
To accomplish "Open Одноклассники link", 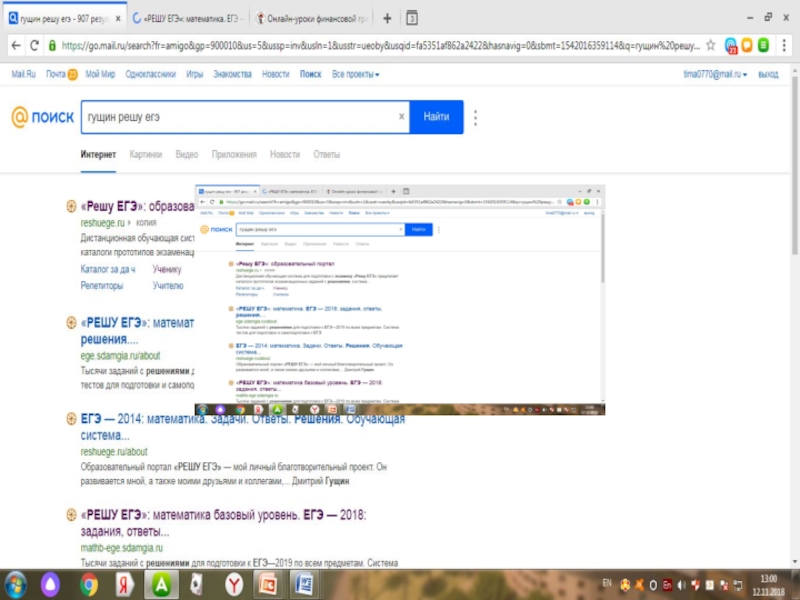I will [151, 74].
